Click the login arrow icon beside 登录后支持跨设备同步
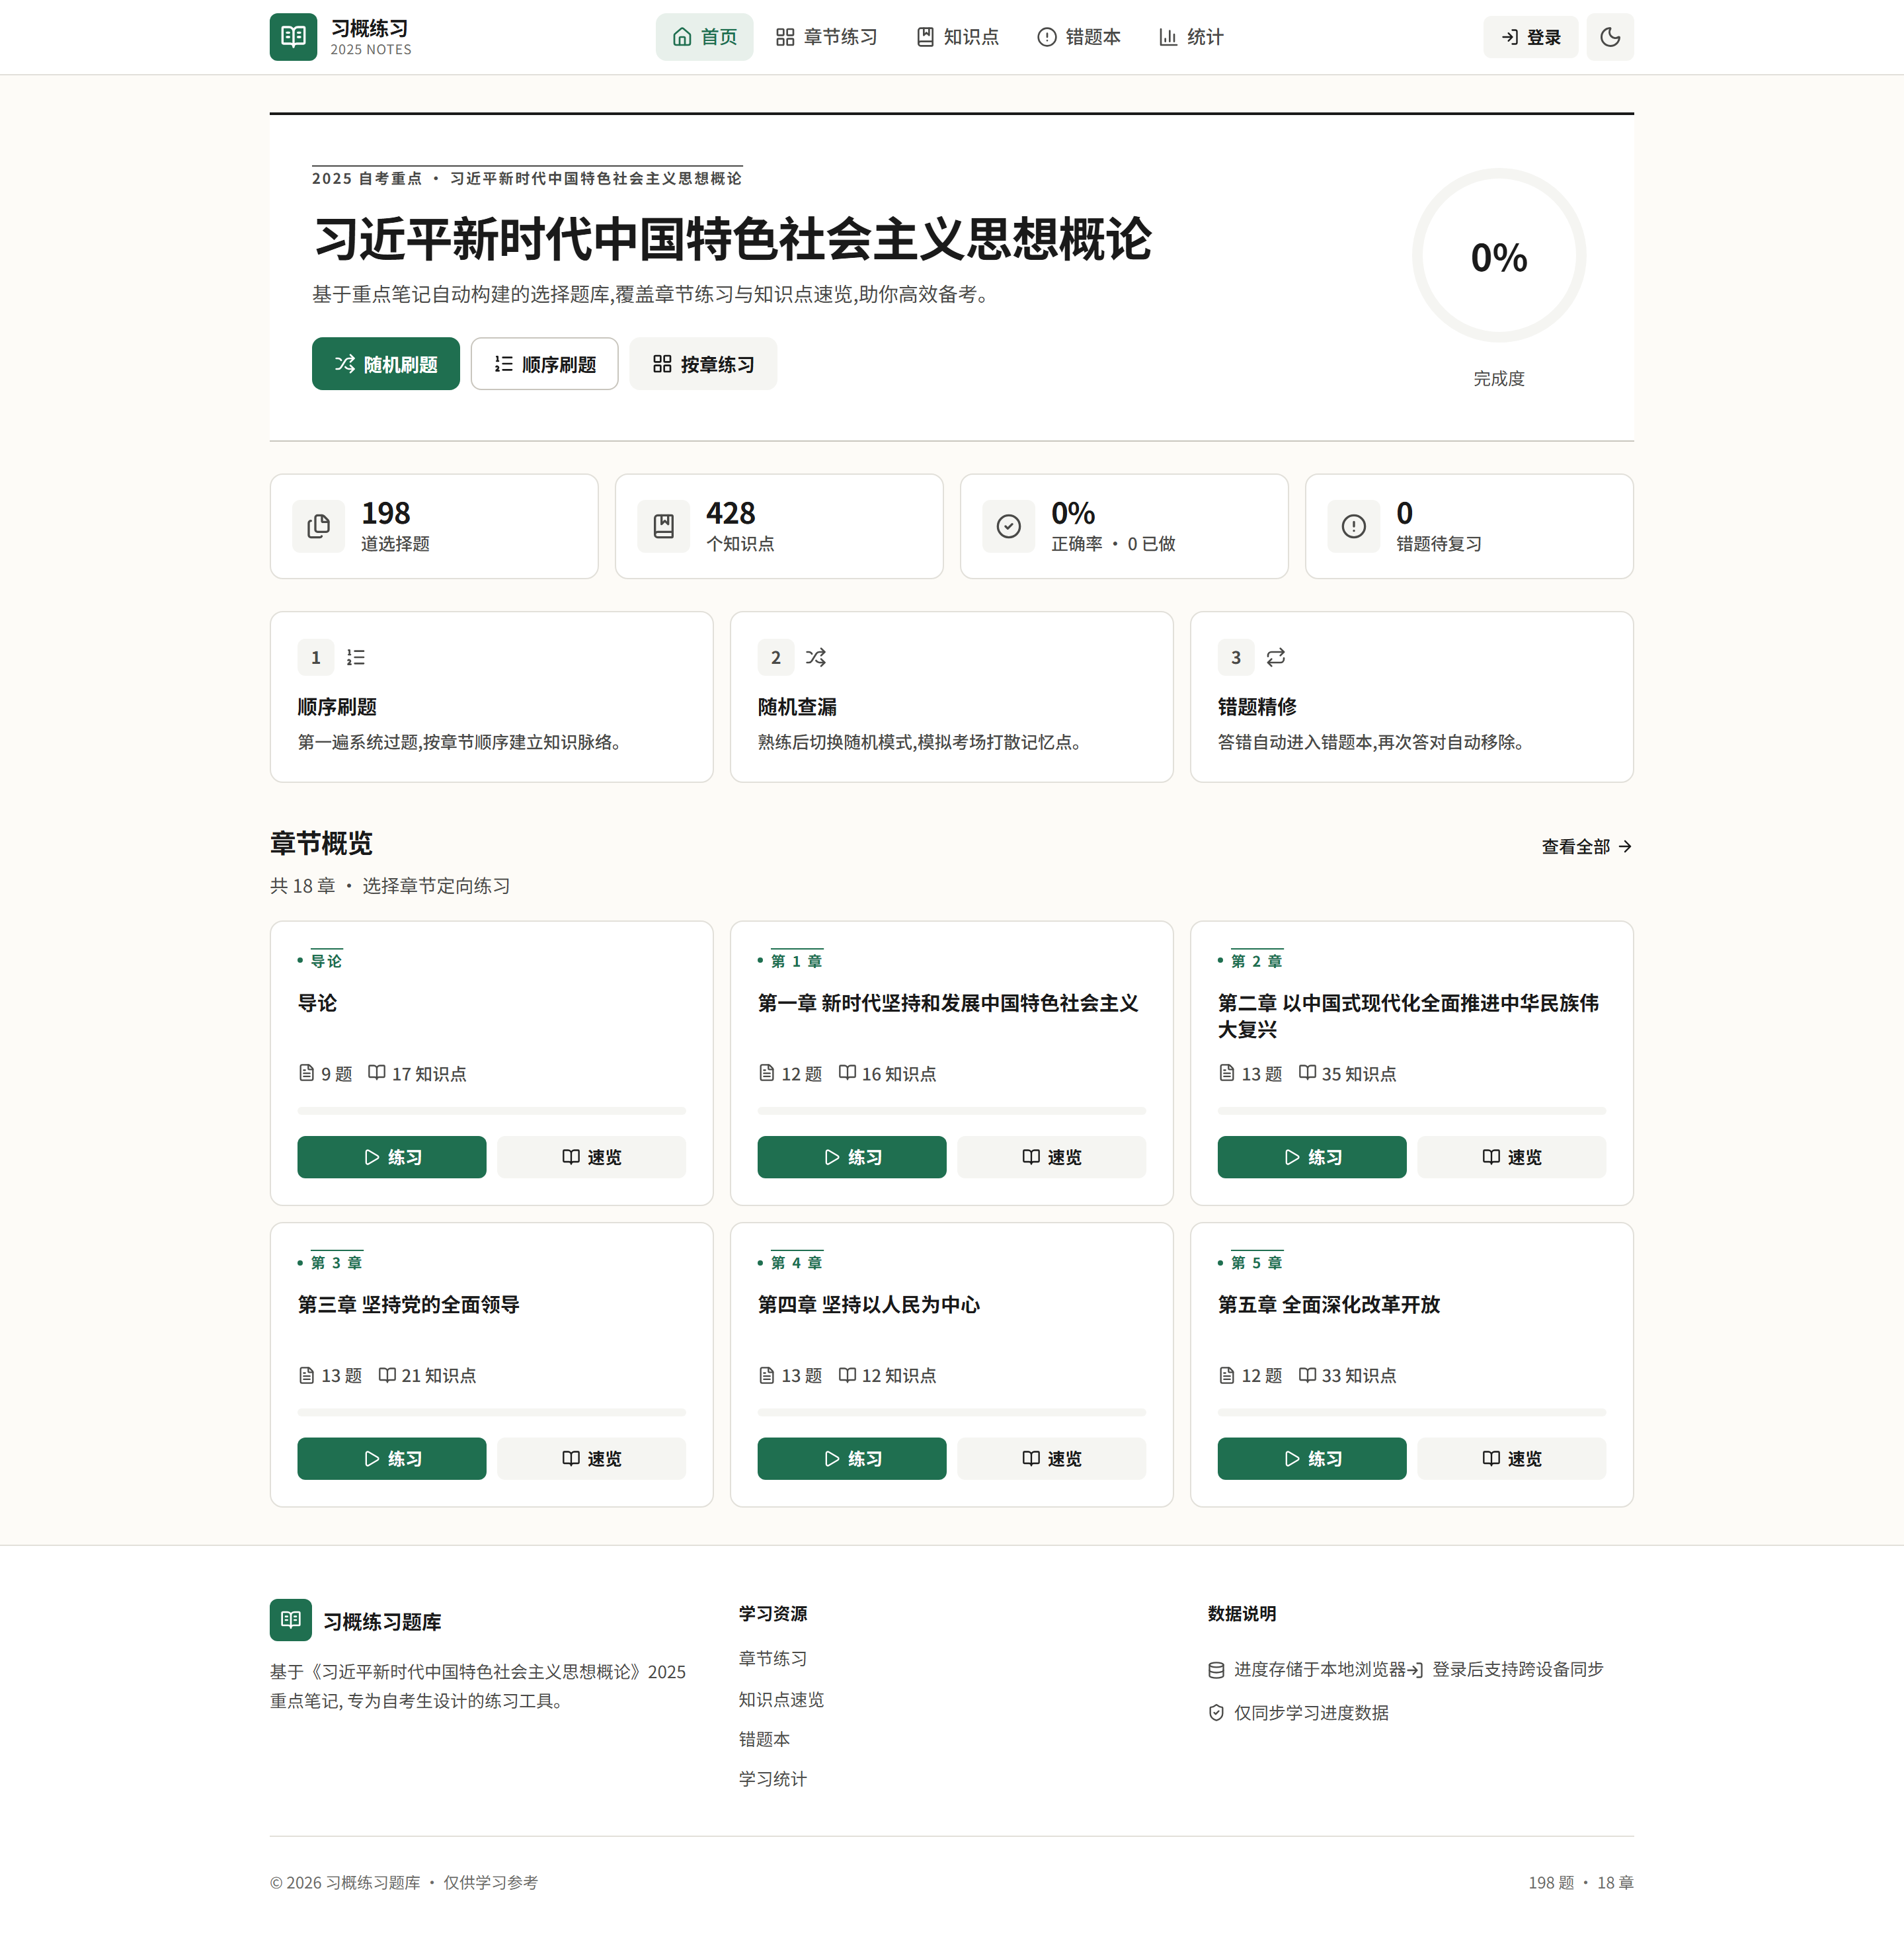This screenshot has width=1904, height=1948. [x=1415, y=1669]
